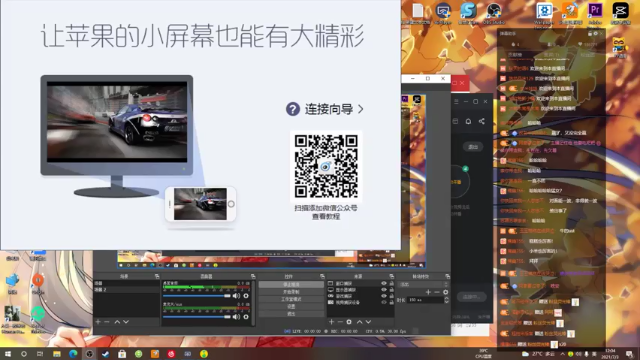The image size is (640, 360).
Task: Open mic/aux settings gear in OBS mixer
Action: click(x=246, y=317)
